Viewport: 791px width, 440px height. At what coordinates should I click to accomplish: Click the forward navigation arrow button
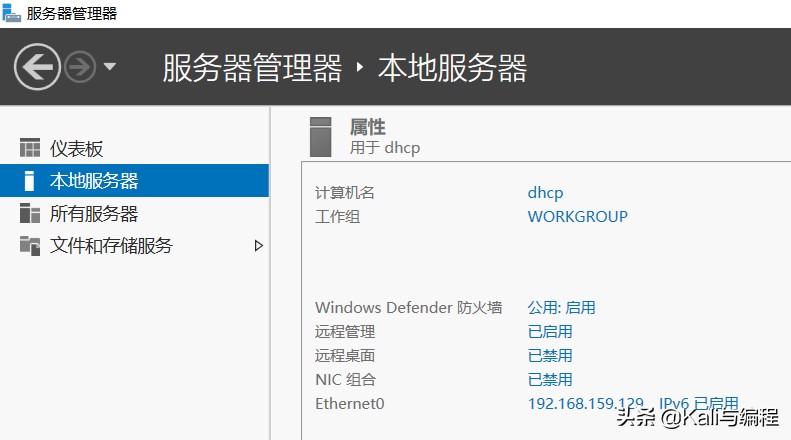tap(80, 67)
